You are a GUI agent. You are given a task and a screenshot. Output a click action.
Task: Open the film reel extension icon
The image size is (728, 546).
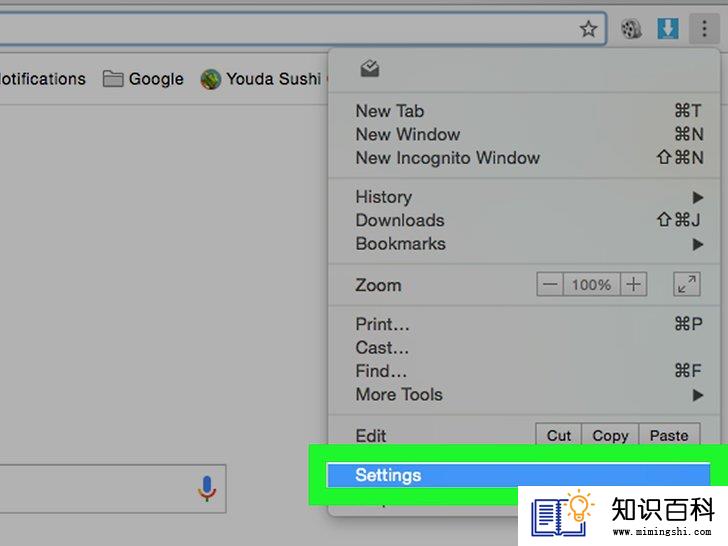pyautogui.click(x=631, y=29)
